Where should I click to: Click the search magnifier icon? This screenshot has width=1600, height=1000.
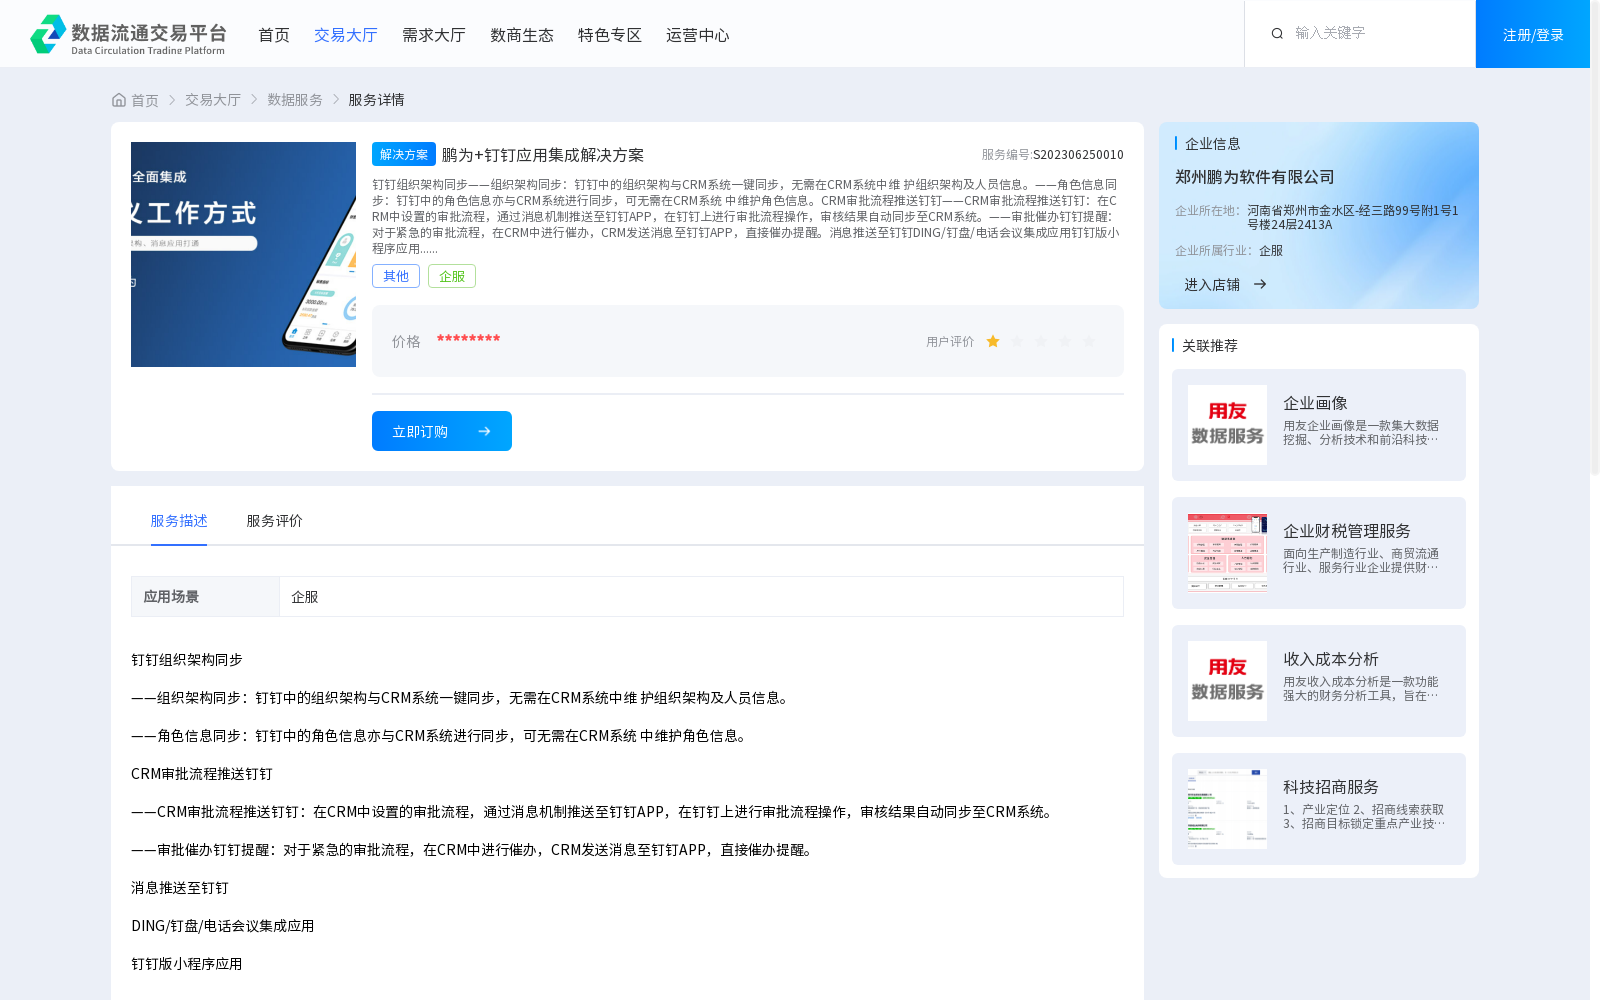(x=1277, y=34)
